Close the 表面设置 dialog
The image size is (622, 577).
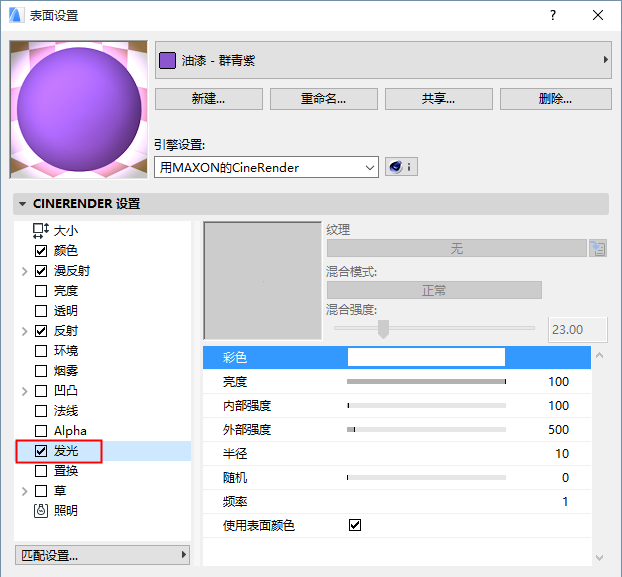click(x=598, y=15)
